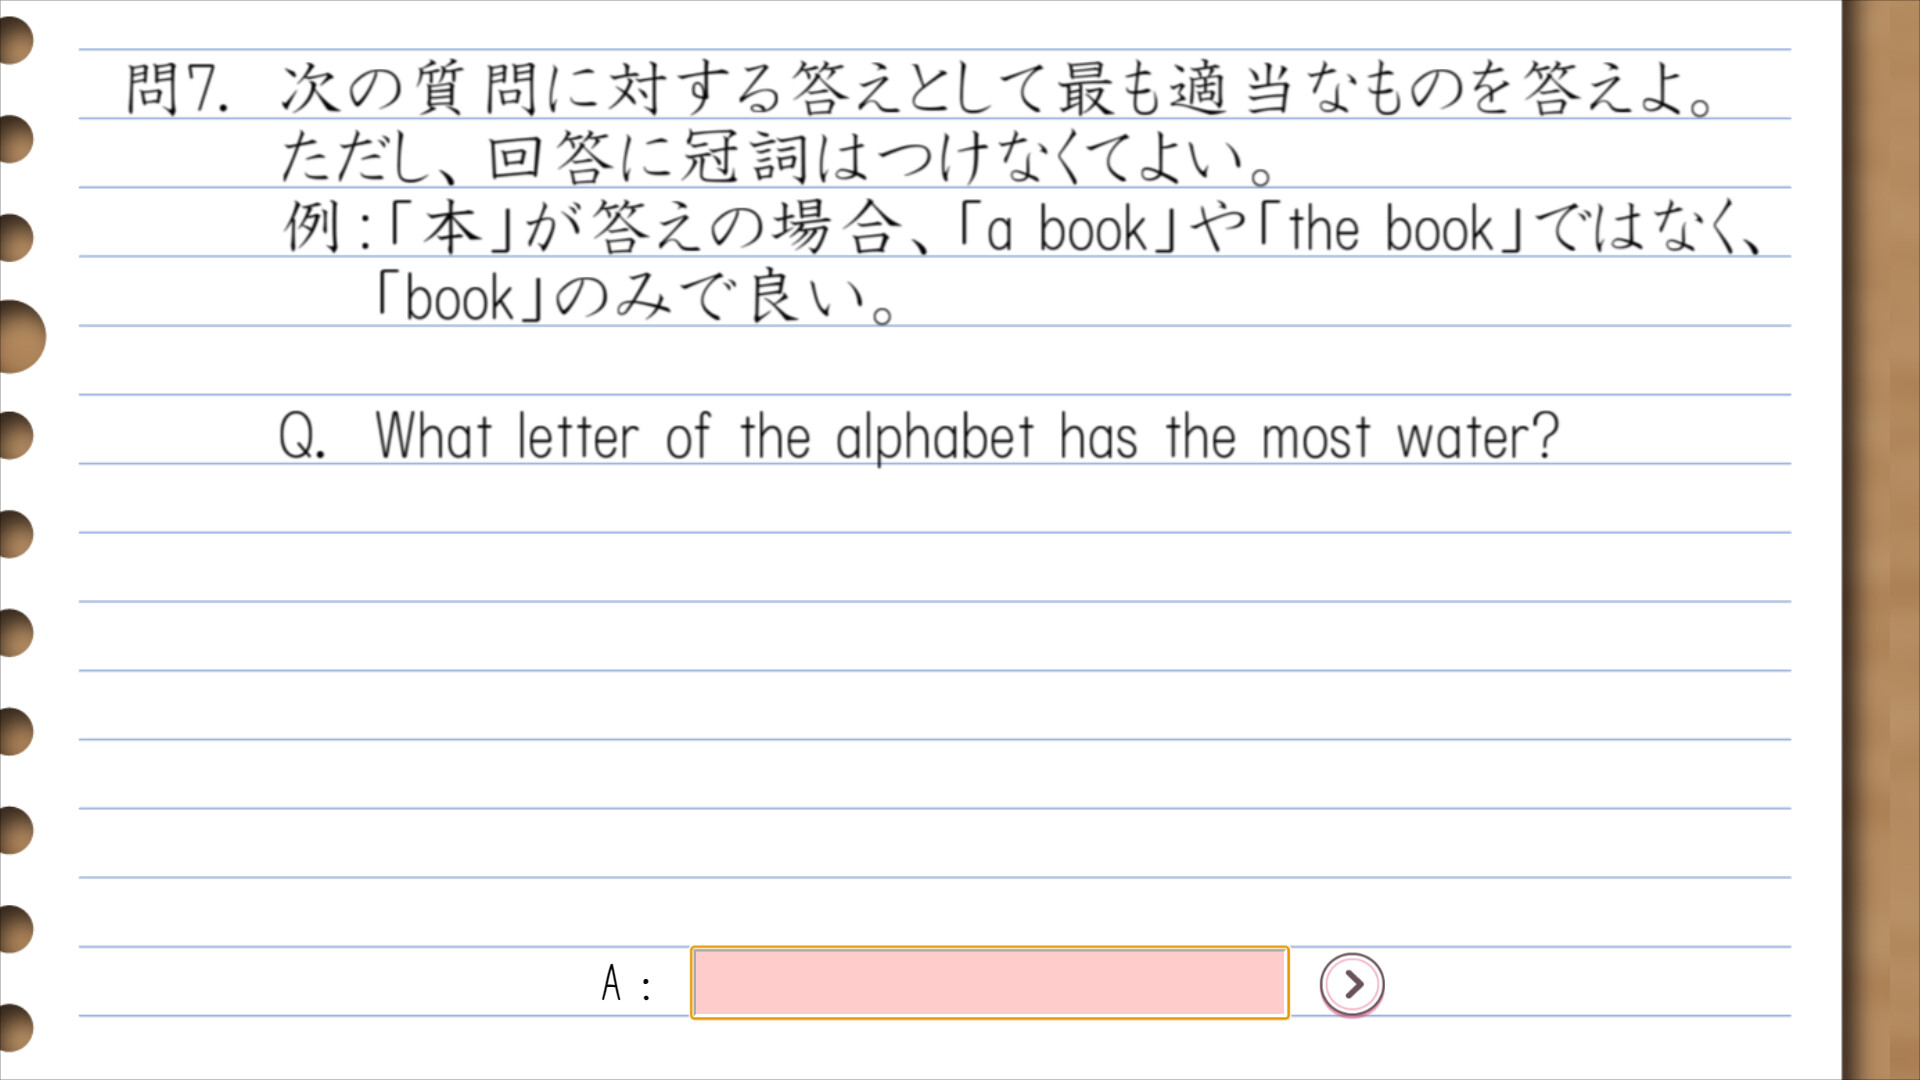Image resolution: width=1920 pixels, height=1080 pixels.
Task: Click the "A :" answer label
Action: [x=626, y=984]
